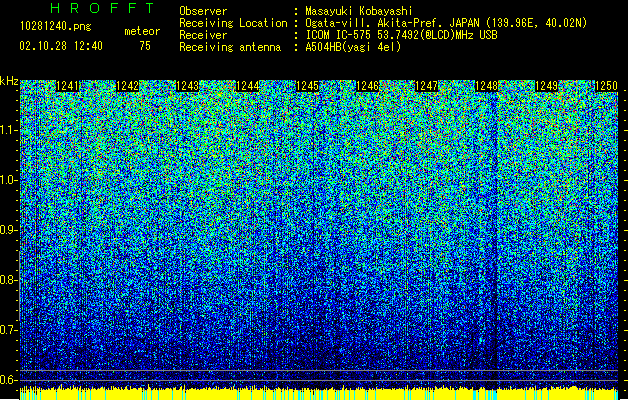Click the 1241 time marker

(x=68, y=86)
